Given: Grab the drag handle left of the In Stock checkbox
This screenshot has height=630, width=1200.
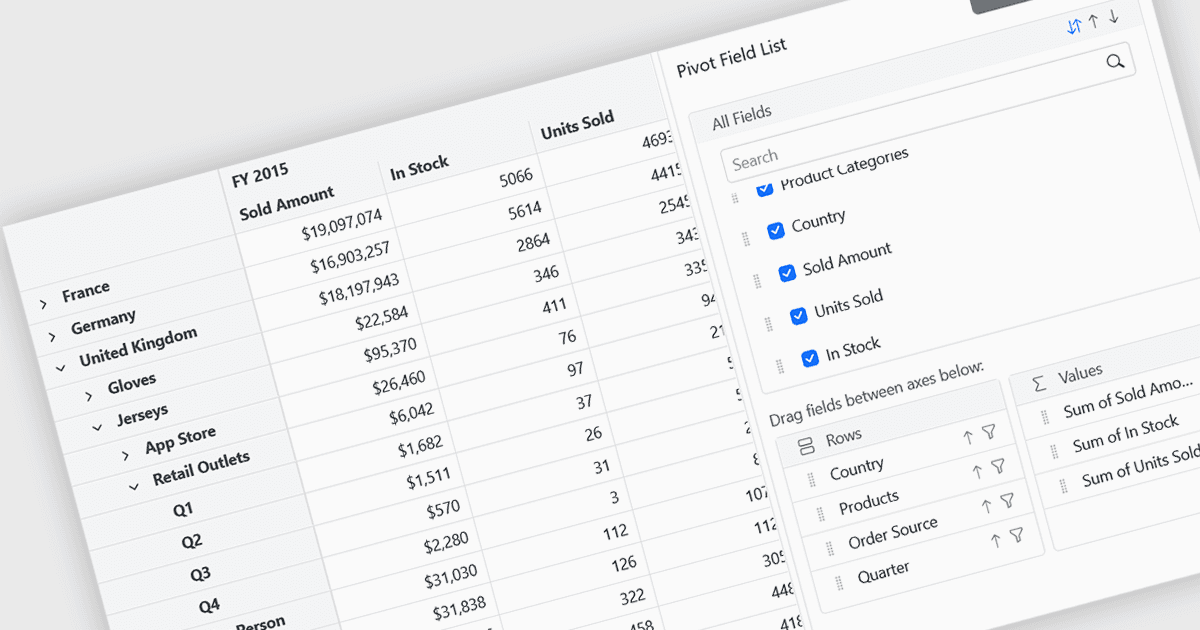Looking at the screenshot, I should tap(781, 366).
